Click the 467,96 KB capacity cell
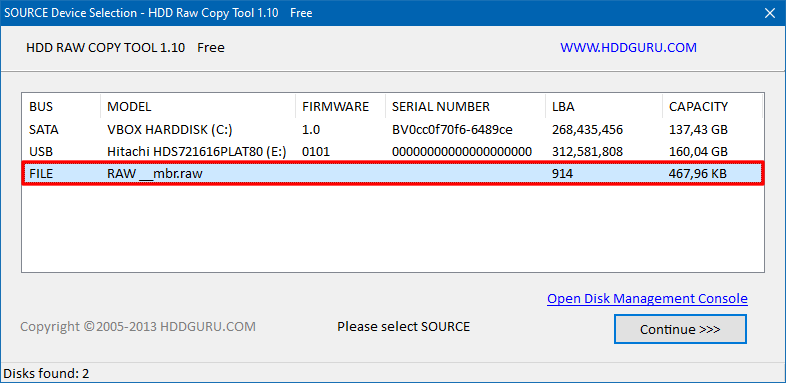This screenshot has width=786, height=383. point(698,173)
